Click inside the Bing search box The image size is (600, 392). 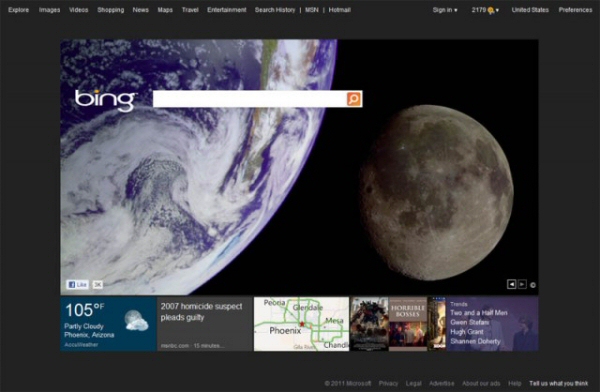249,99
